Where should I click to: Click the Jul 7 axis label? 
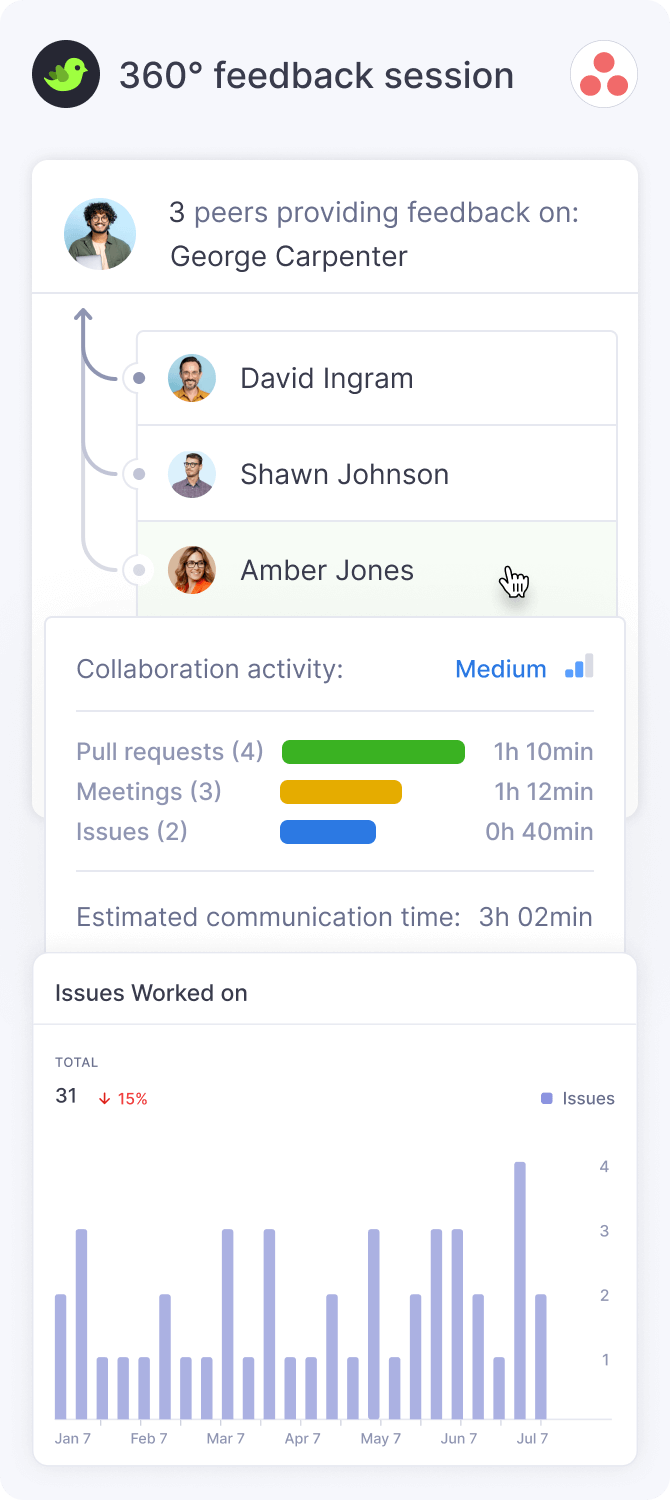pyautogui.click(x=532, y=1439)
